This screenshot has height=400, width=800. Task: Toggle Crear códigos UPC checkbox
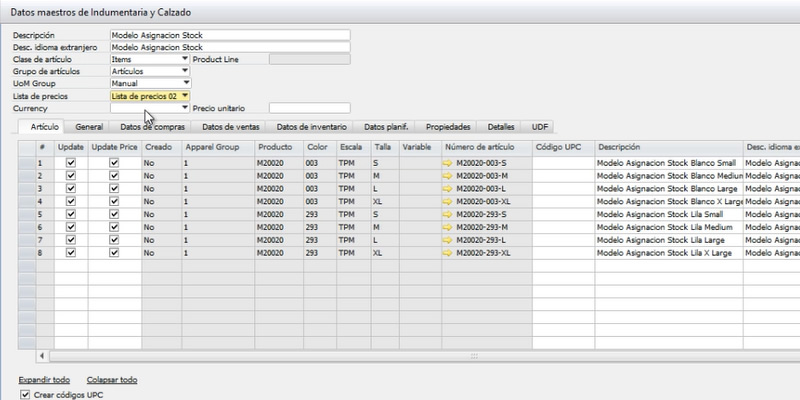[25, 395]
